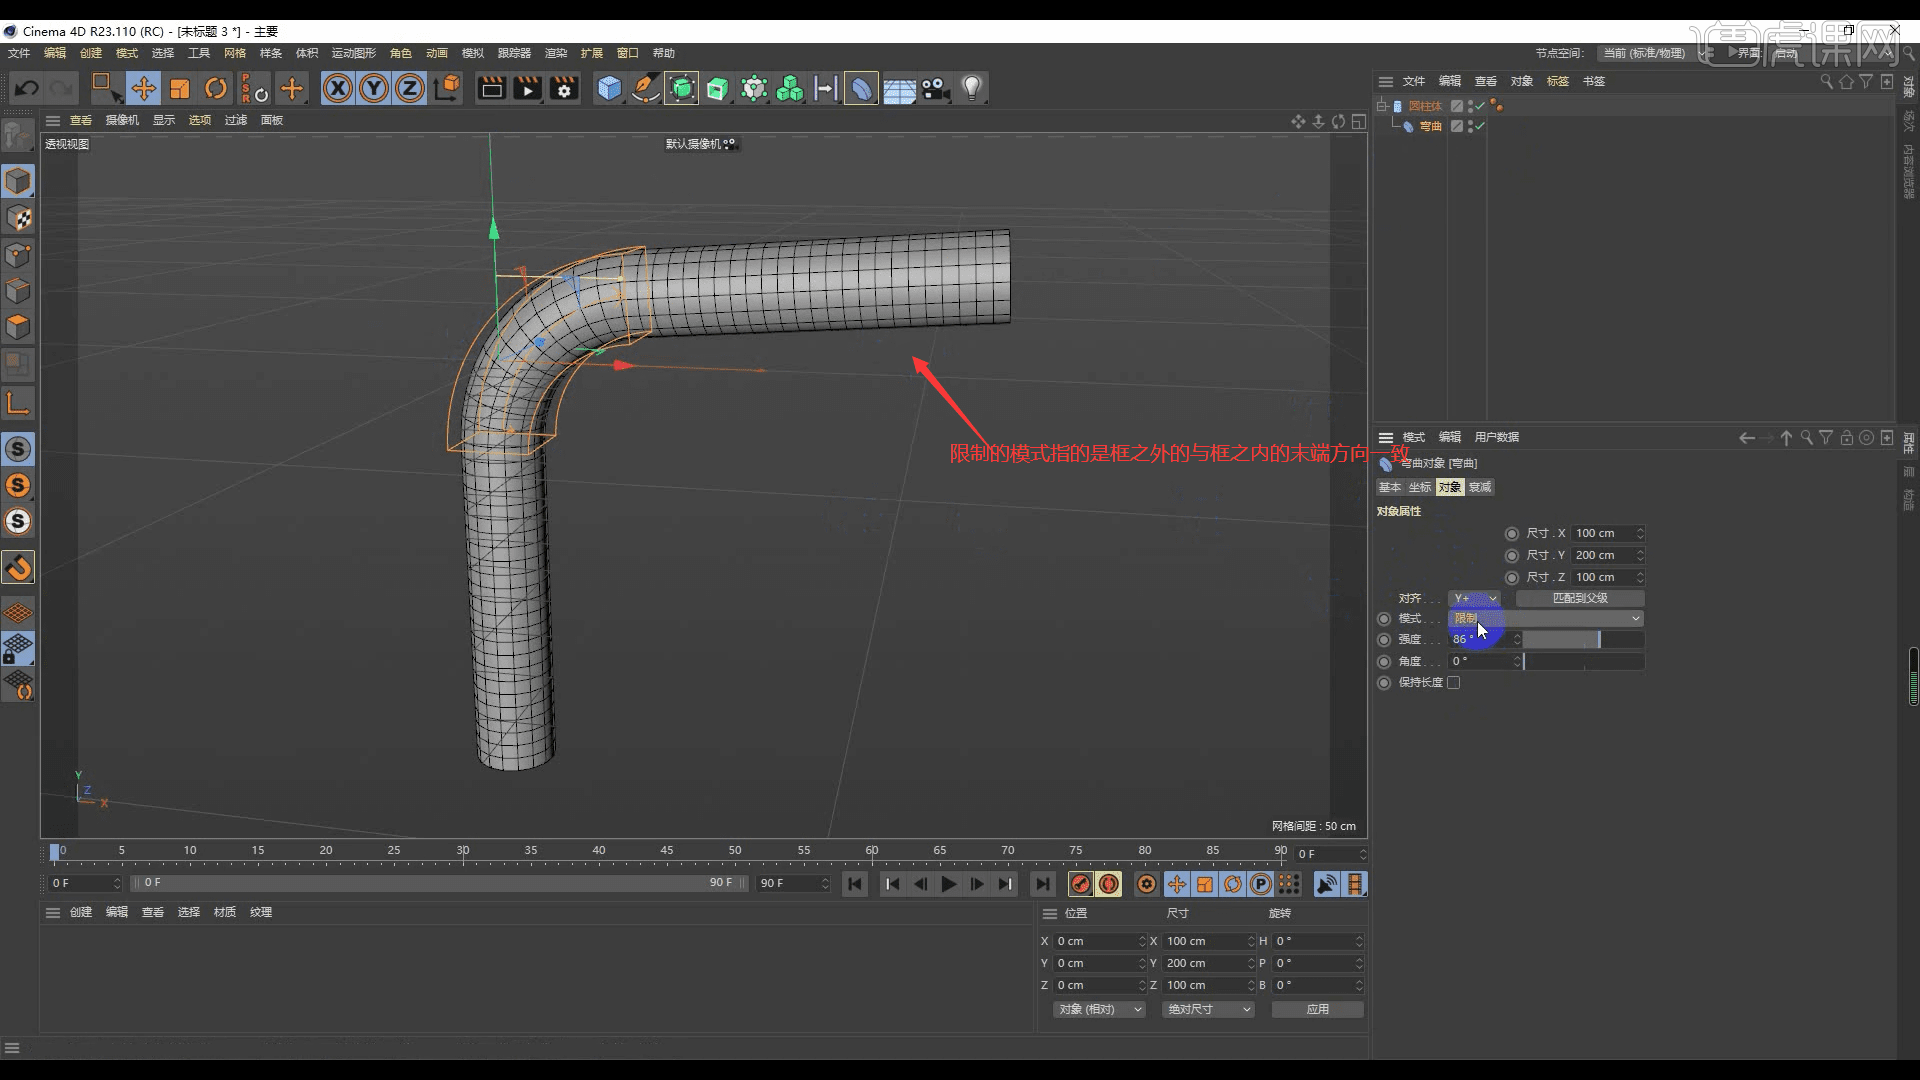Click the locked workplane icon
Screen dimensions: 1920x1080
pyautogui.click(x=18, y=649)
